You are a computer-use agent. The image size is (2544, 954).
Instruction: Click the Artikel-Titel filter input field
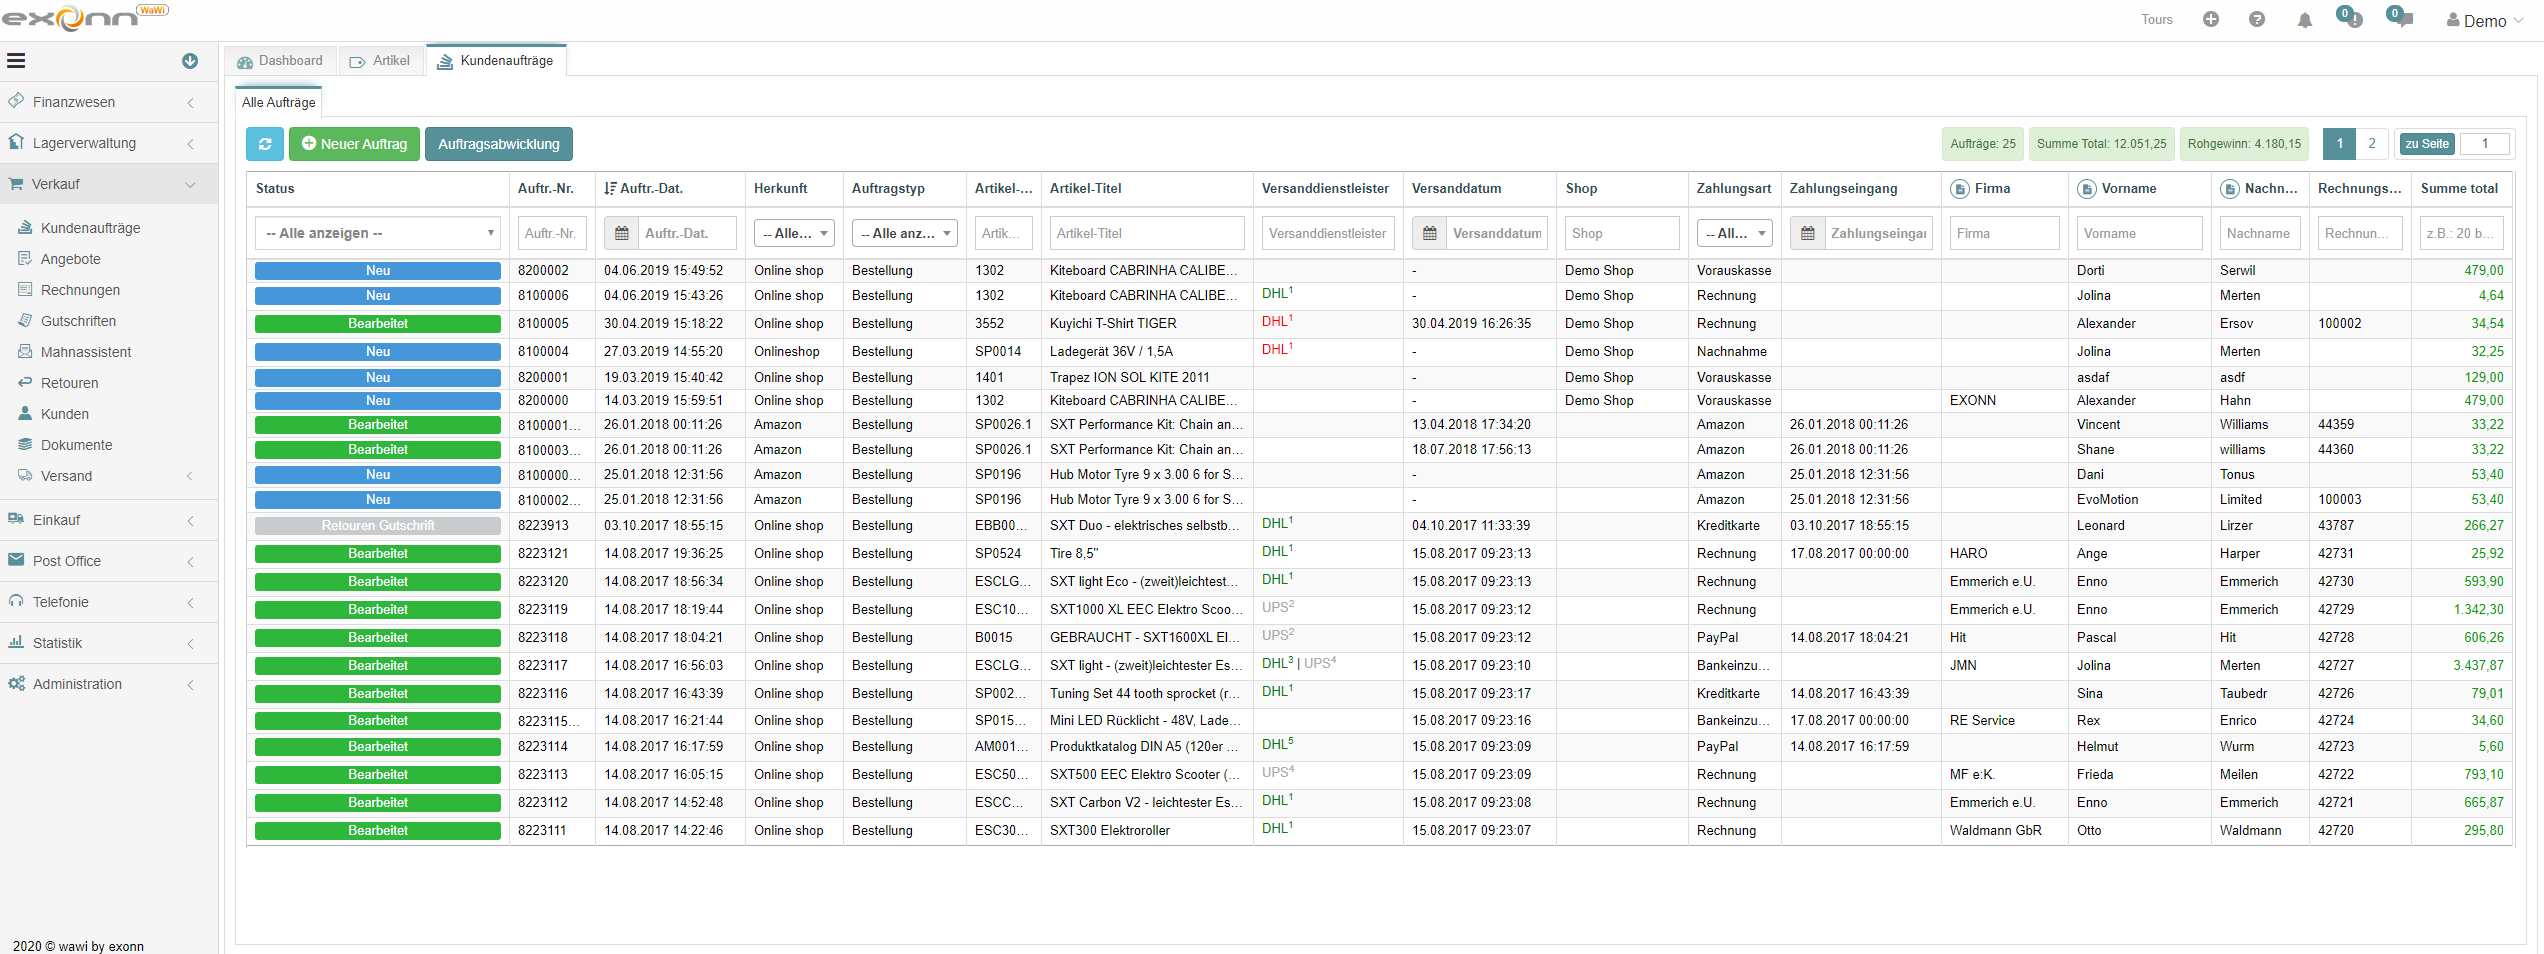(1146, 233)
